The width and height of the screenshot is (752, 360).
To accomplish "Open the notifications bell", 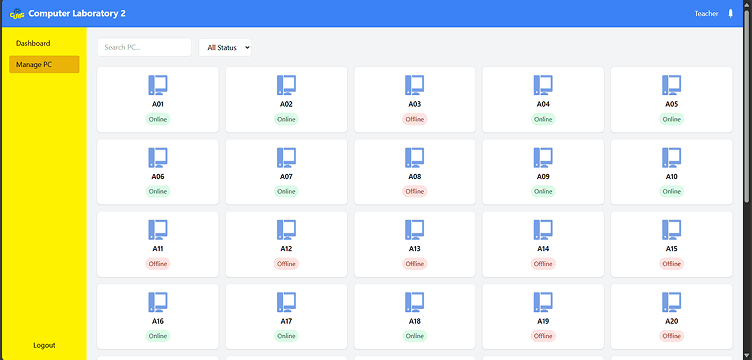I will pyautogui.click(x=730, y=13).
